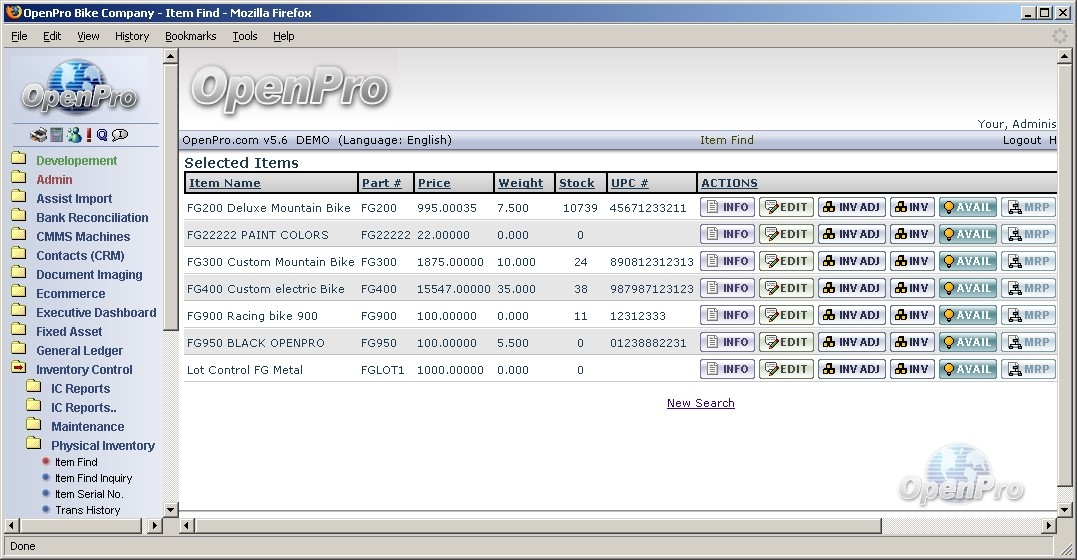The image size is (1077, 560).
Task: Open the Bookmarks menu
Action: (x=190, y=36)
